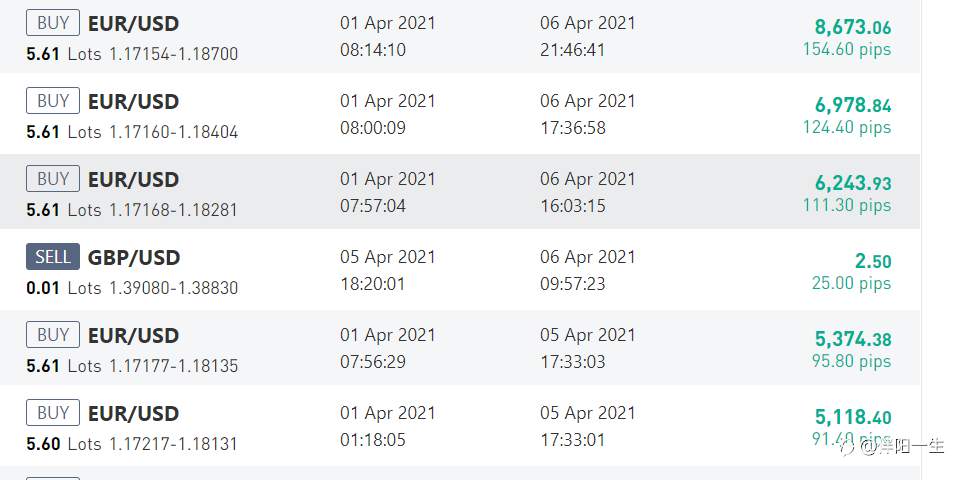The width and height of the screenshot is (956, 480).
Task: Click the BUY badge of the 1.17168-1.18281 trade
Action: click(53, 179)
